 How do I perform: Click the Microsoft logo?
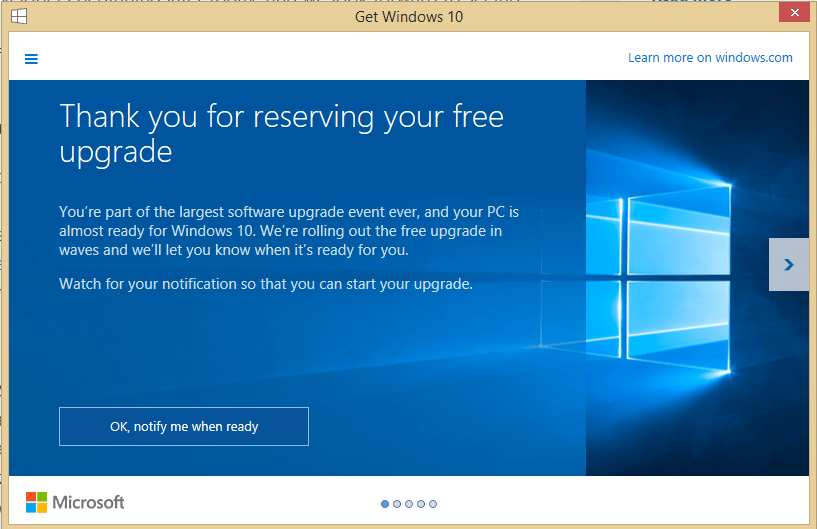coord(75,502)
